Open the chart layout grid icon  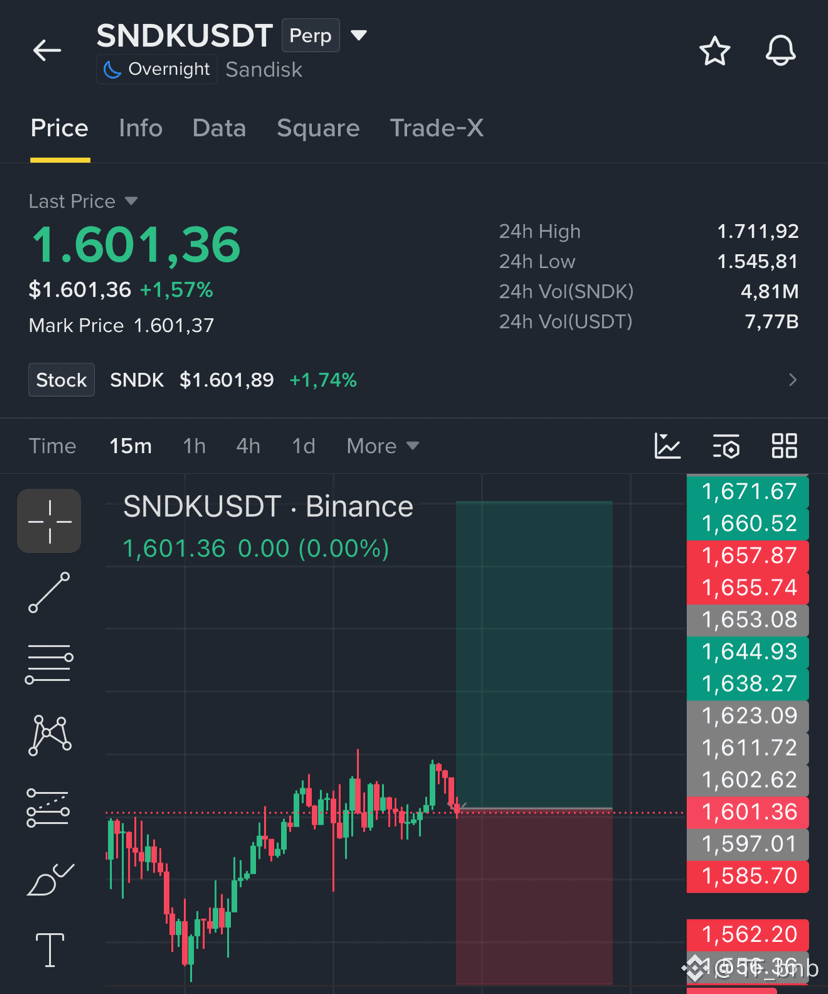pos(784,446)
